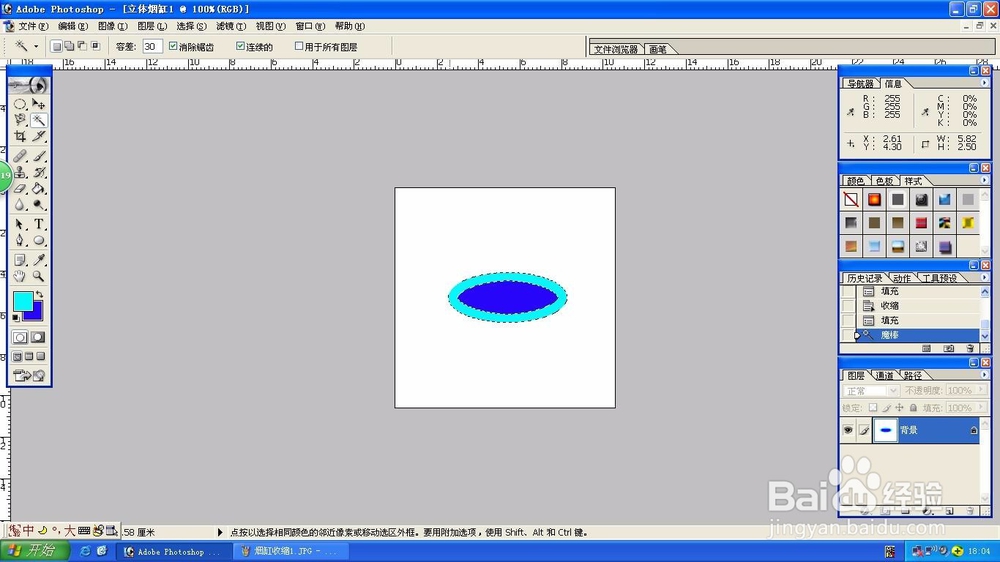
Task: Toggle the contiguous (连续的) checkbox
Action: coord(240,46)
